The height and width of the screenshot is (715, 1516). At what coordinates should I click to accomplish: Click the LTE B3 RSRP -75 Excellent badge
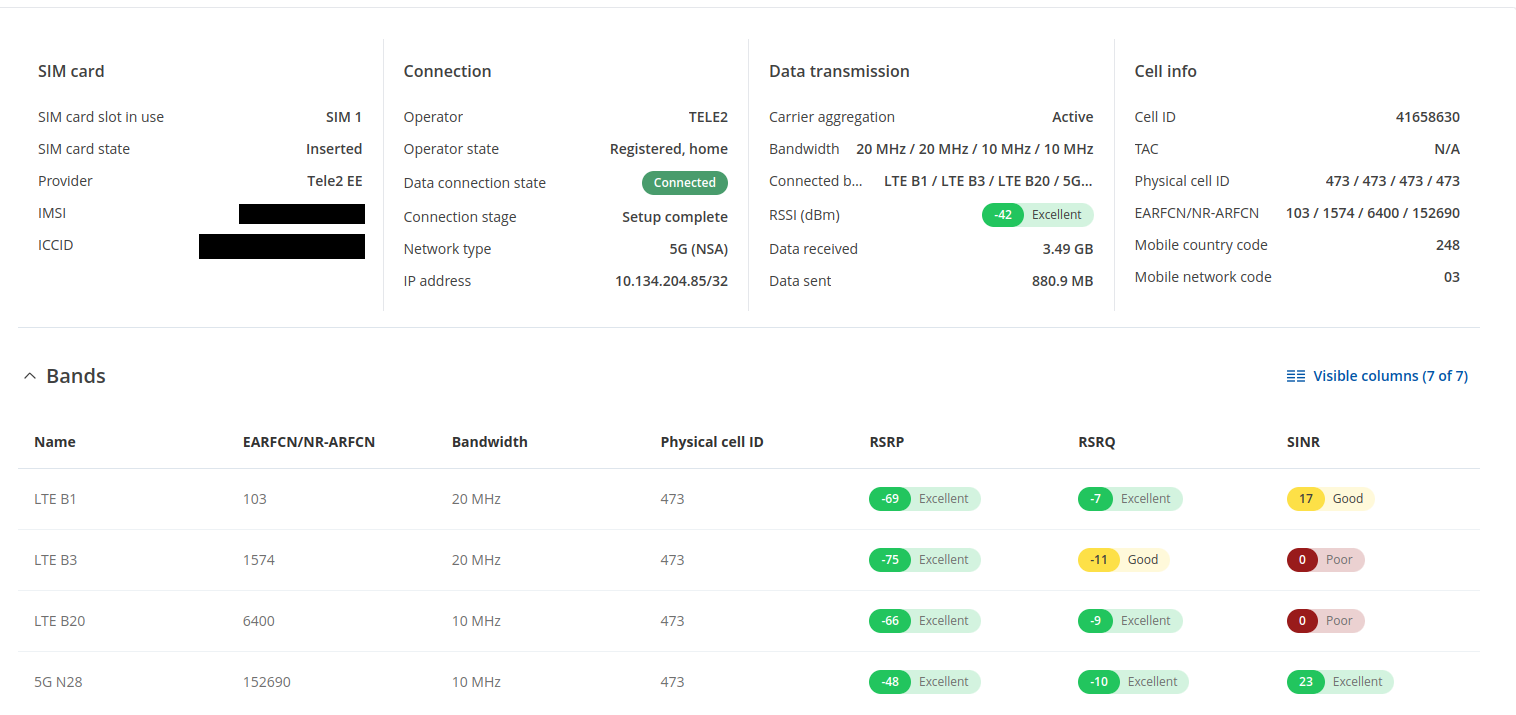925,560
